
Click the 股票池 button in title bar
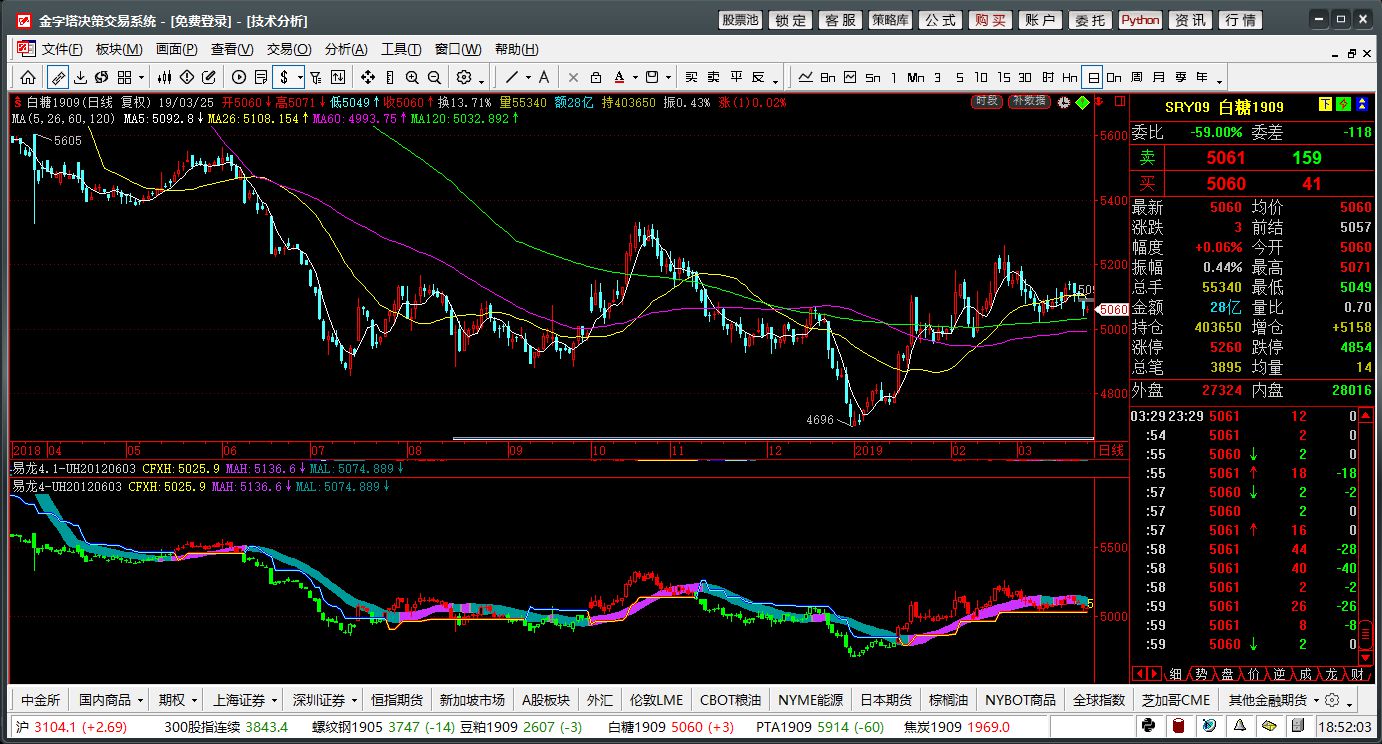740,20
